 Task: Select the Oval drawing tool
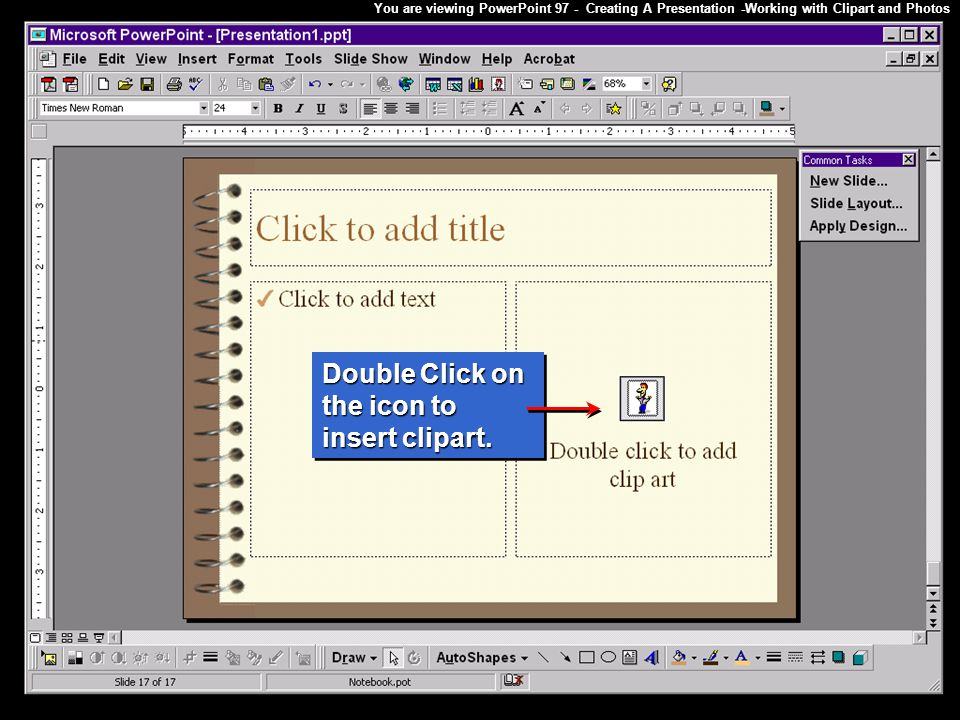[x=608, y=658]
